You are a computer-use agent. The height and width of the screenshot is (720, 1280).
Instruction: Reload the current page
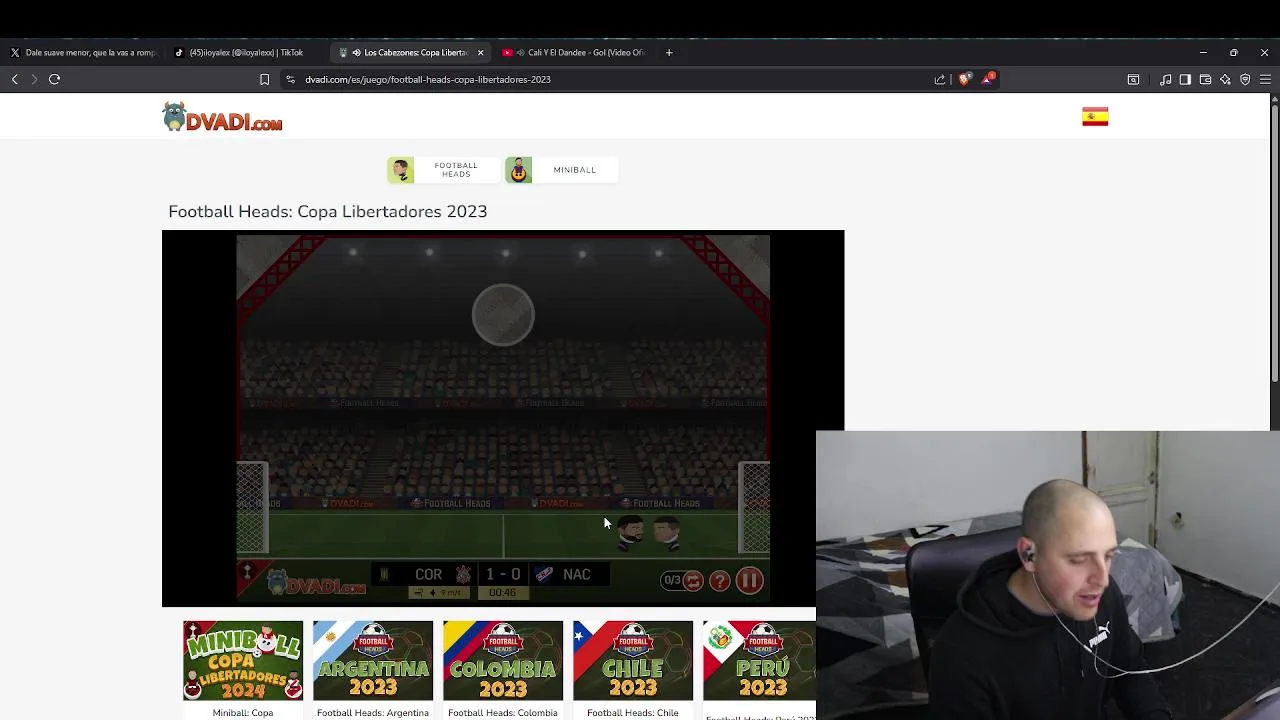point(55,79)
